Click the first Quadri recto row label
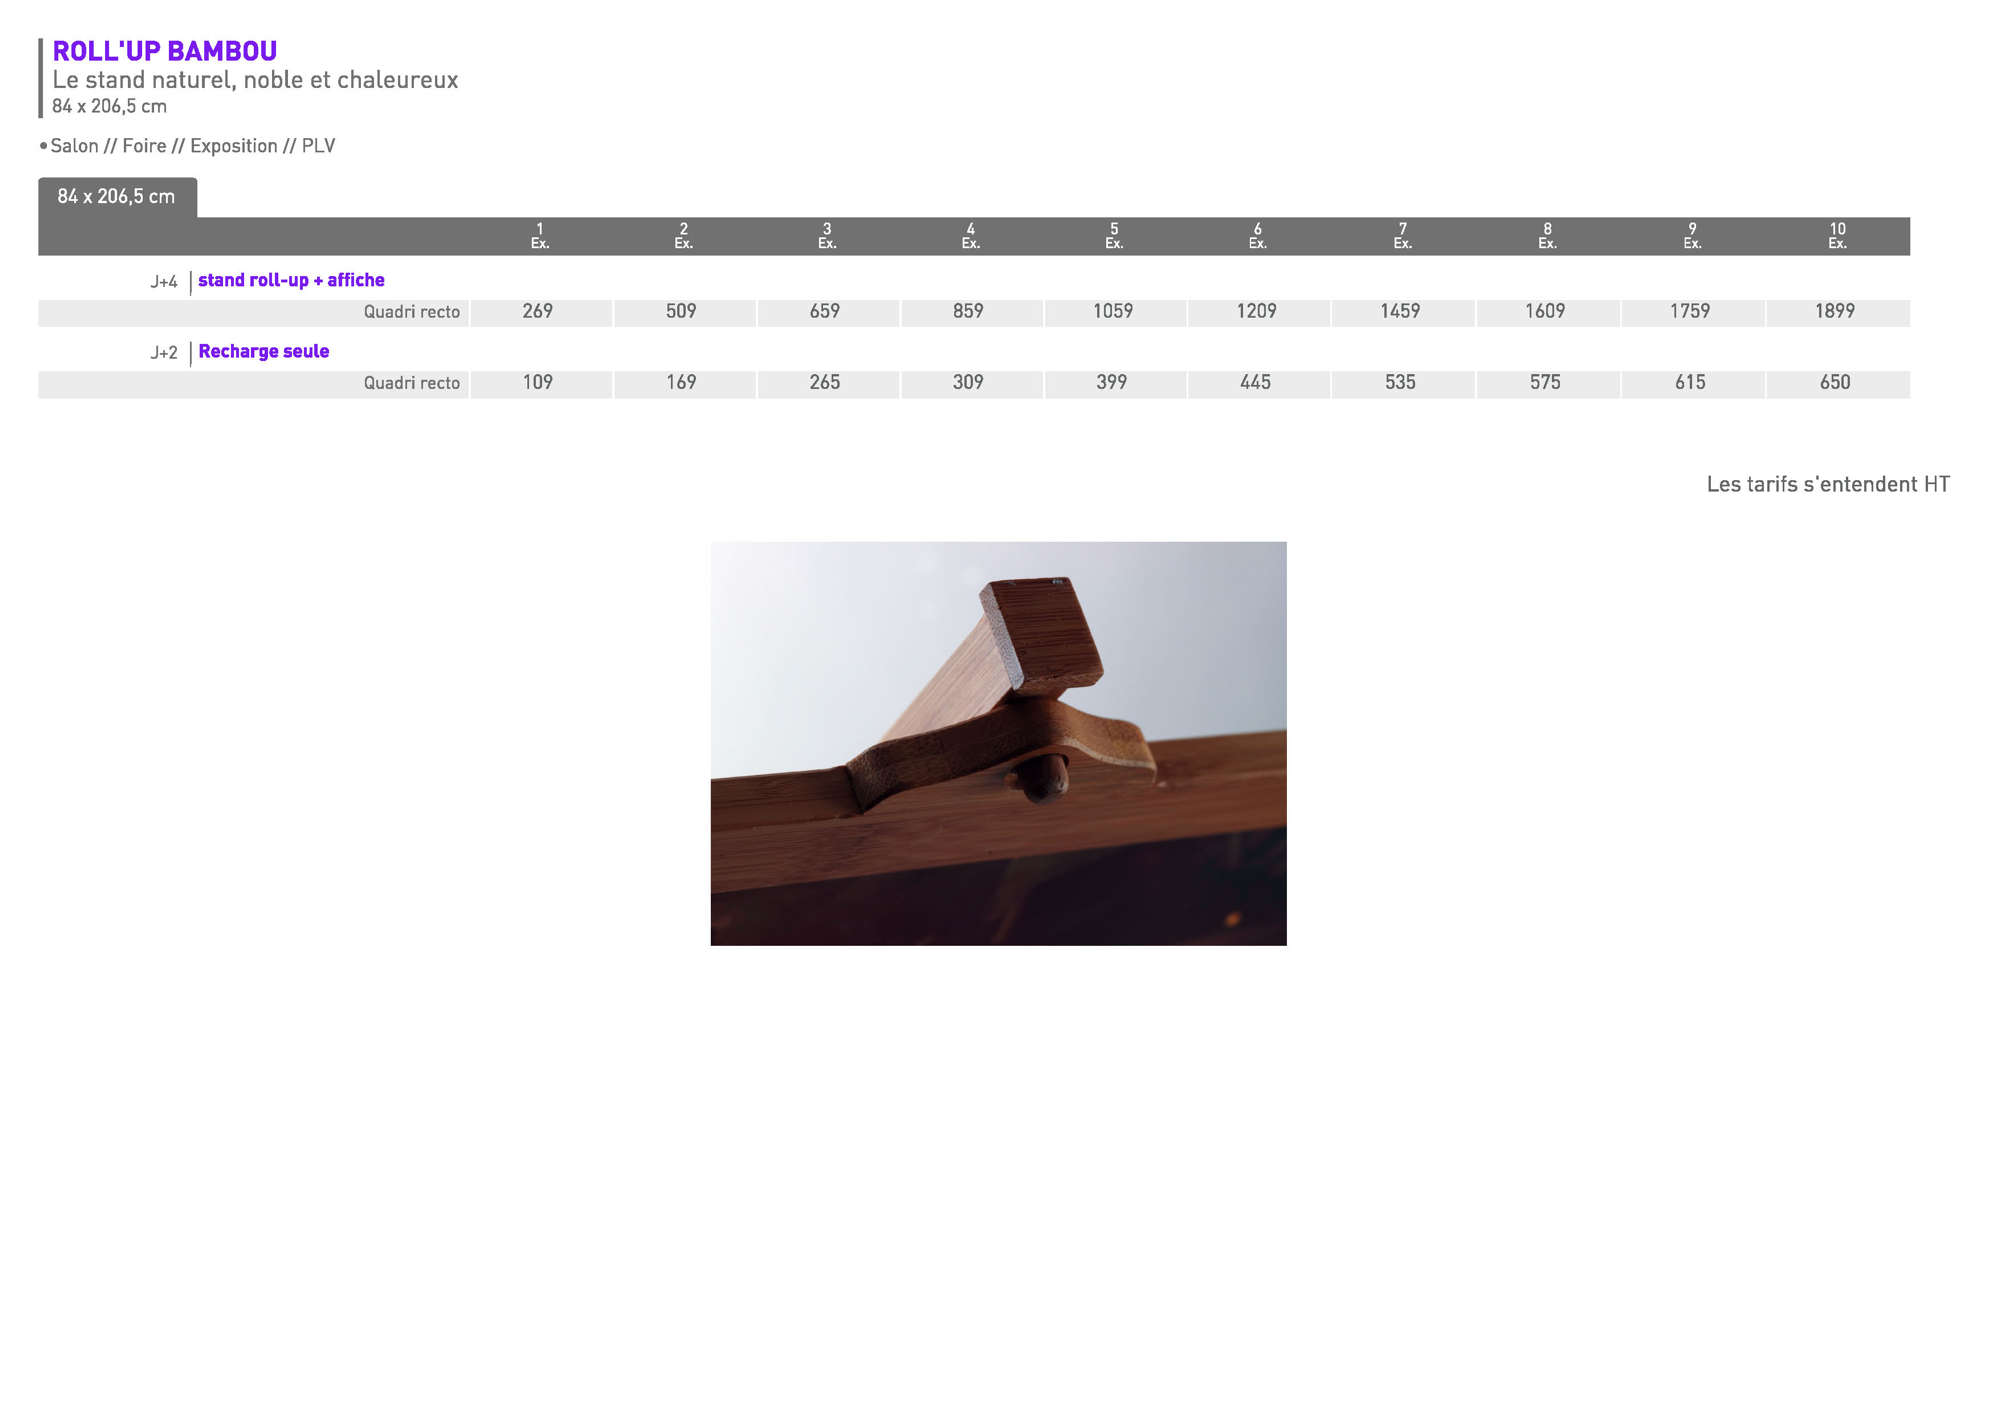2000x1414 pixels. pos(411,312)
